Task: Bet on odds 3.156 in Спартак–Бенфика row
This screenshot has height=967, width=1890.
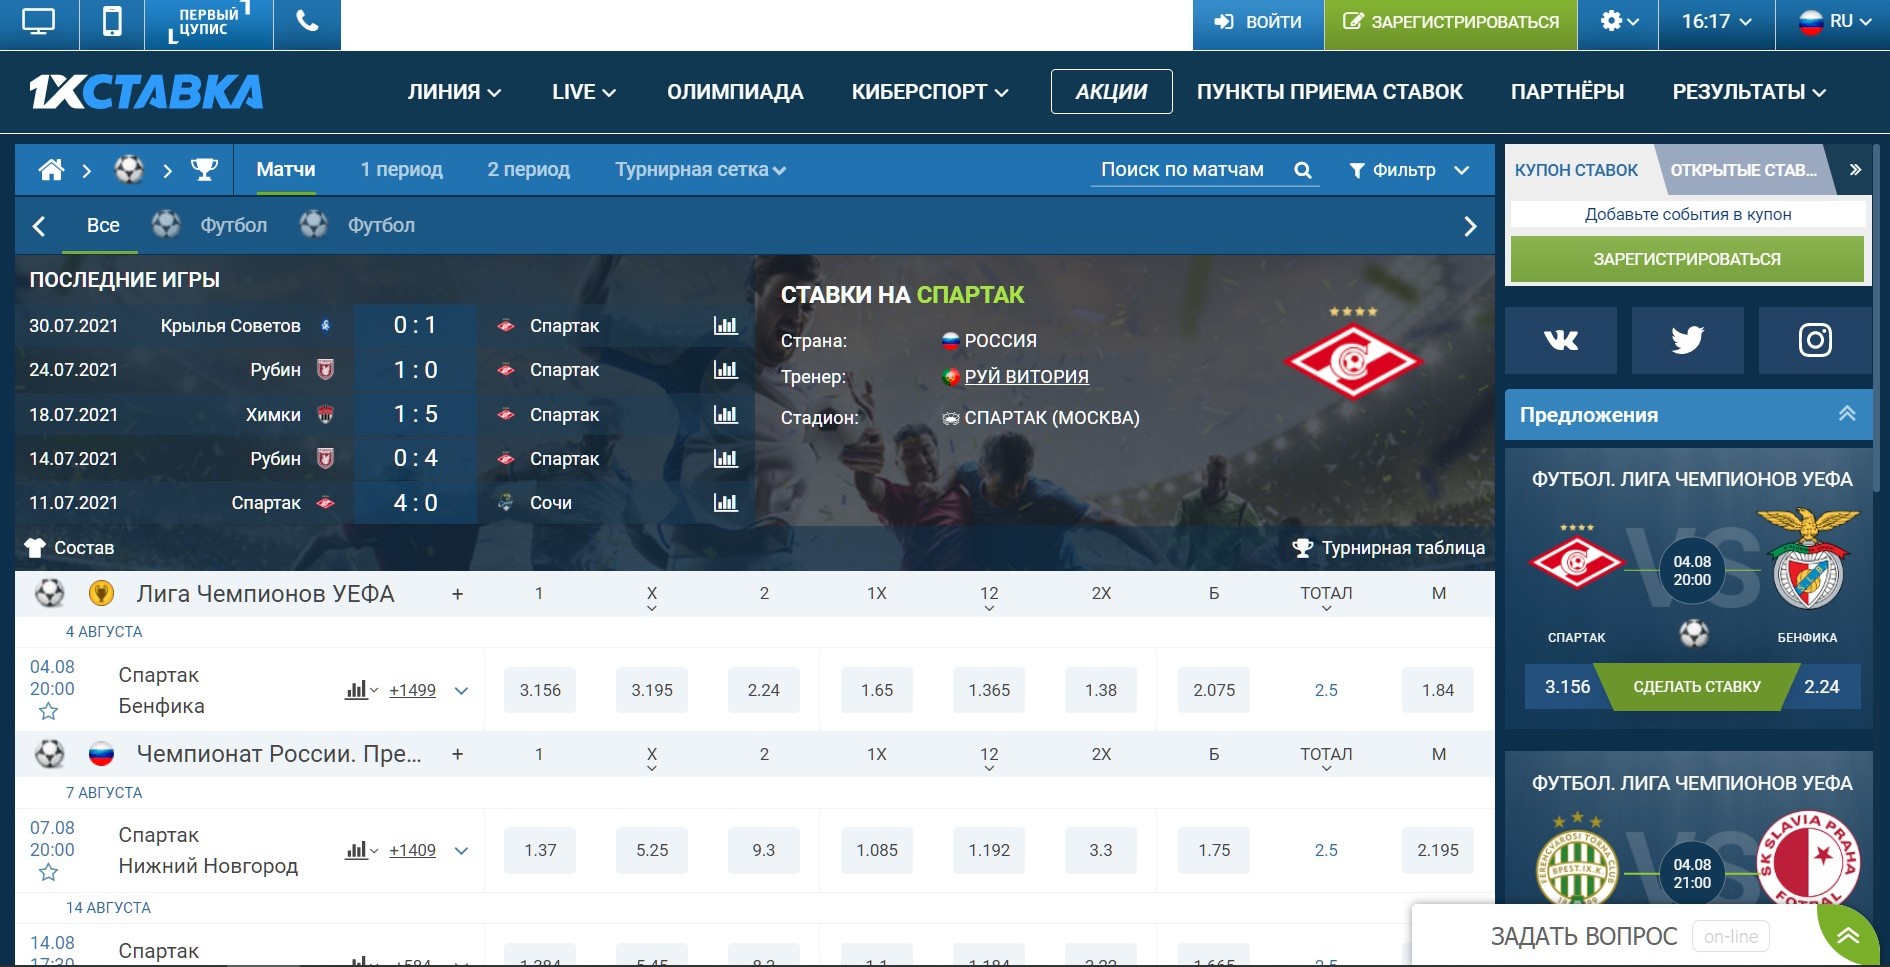Action: tap(540, 690)
